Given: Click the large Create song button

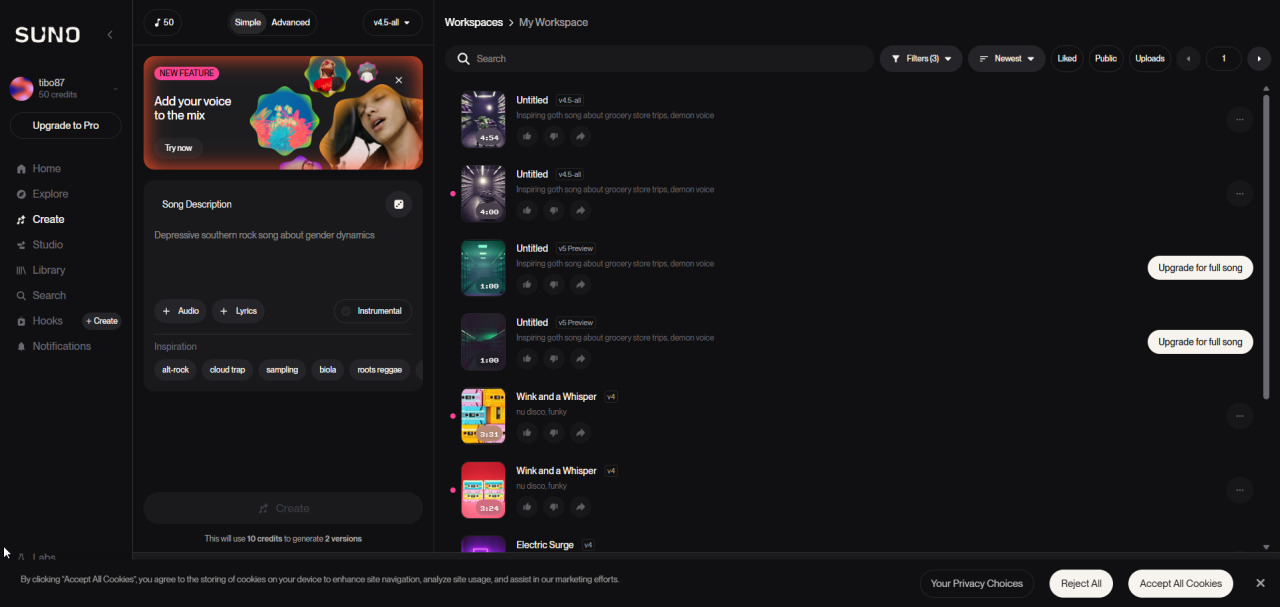Looking at the screenshot, I should click(283, 508).
